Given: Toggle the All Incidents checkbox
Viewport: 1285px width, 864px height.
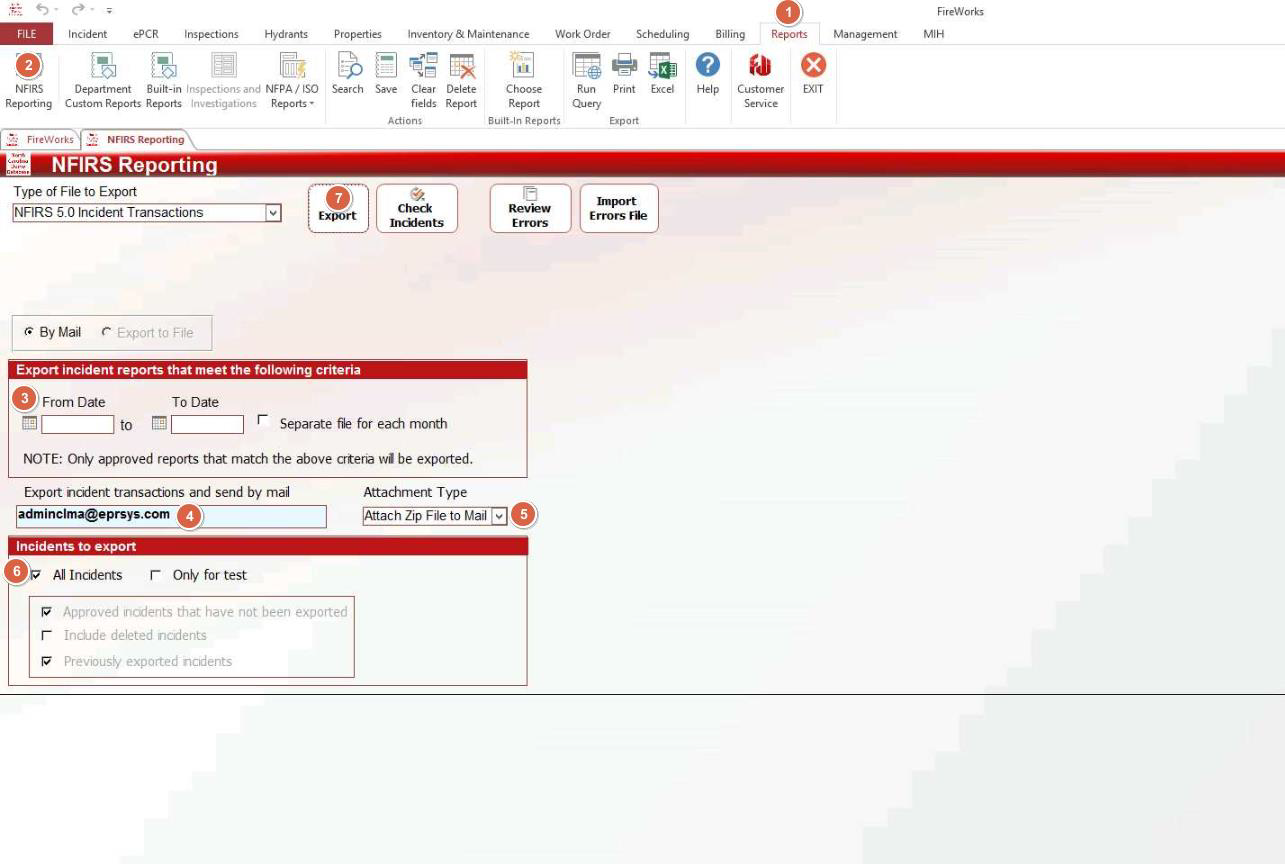Looking at the screenshot, I should 37,575.
